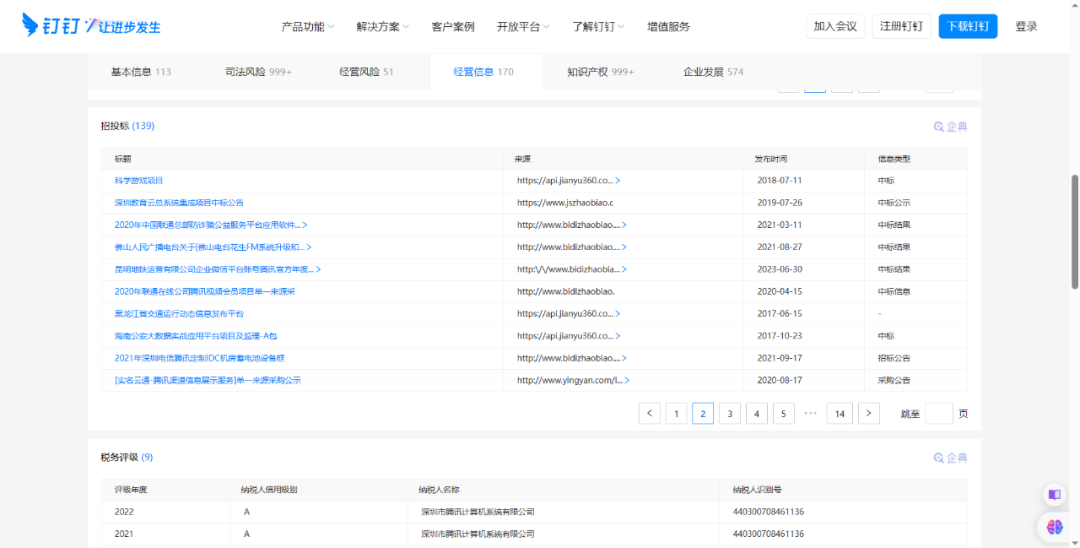Screen dimensions: 1080x548
Task: Expand the 产品功能 menu
Action: (307, 27)
